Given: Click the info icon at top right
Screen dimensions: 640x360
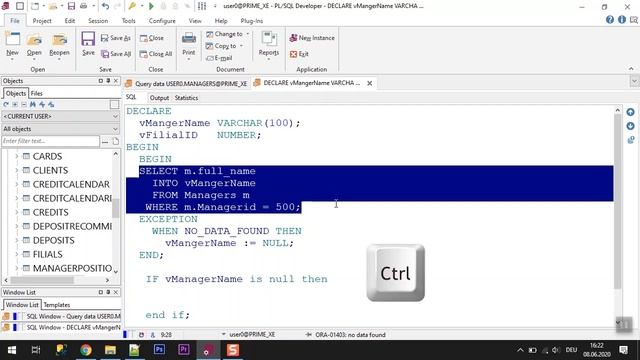Looking at the screenshot, I should coord(622,20).
